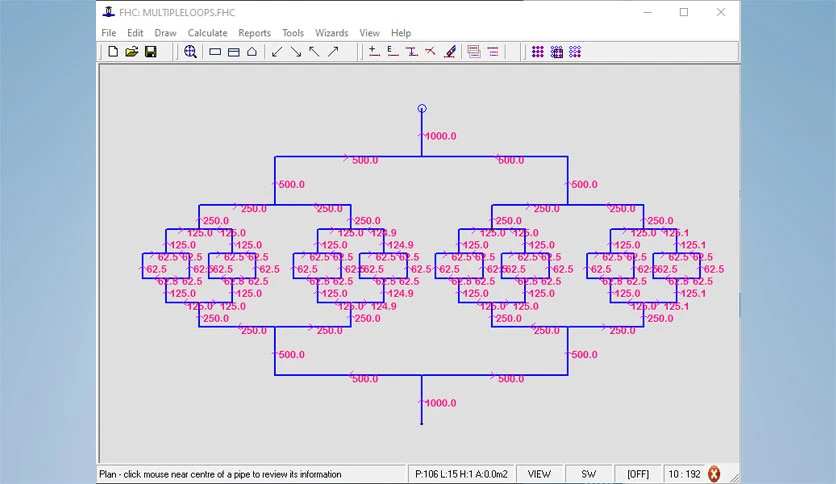Screen dimensions: 836x484
Task: Open the Wizards menu
Action: pos(331,33)
